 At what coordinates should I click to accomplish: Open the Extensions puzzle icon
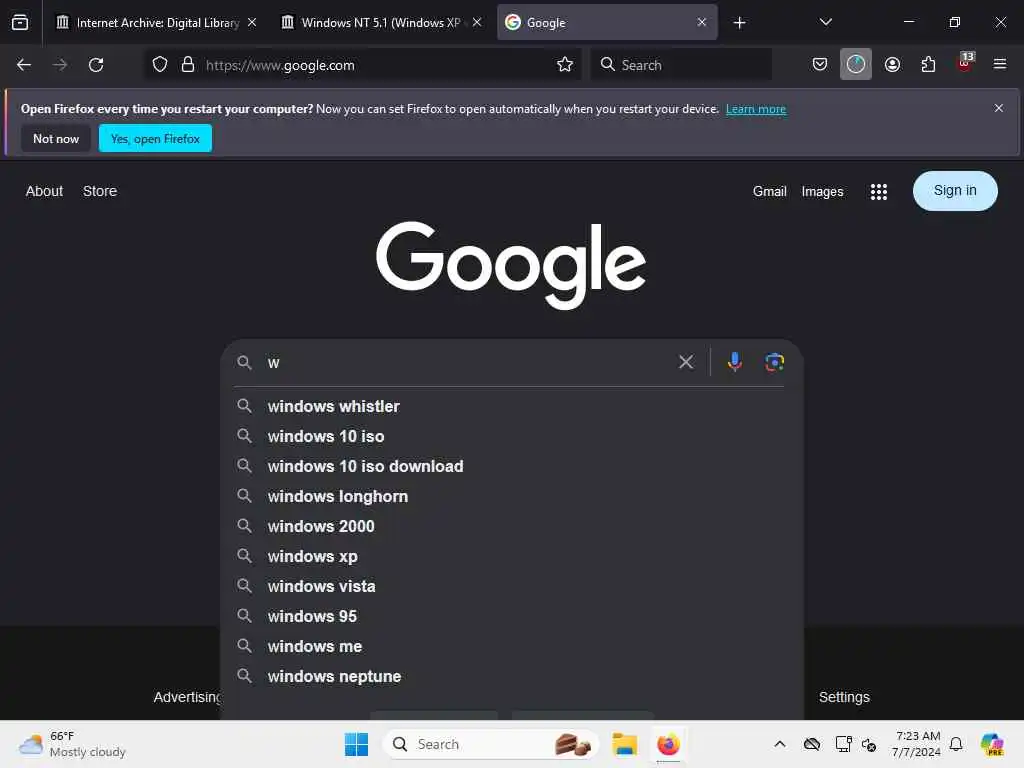(x=928, y=65)
